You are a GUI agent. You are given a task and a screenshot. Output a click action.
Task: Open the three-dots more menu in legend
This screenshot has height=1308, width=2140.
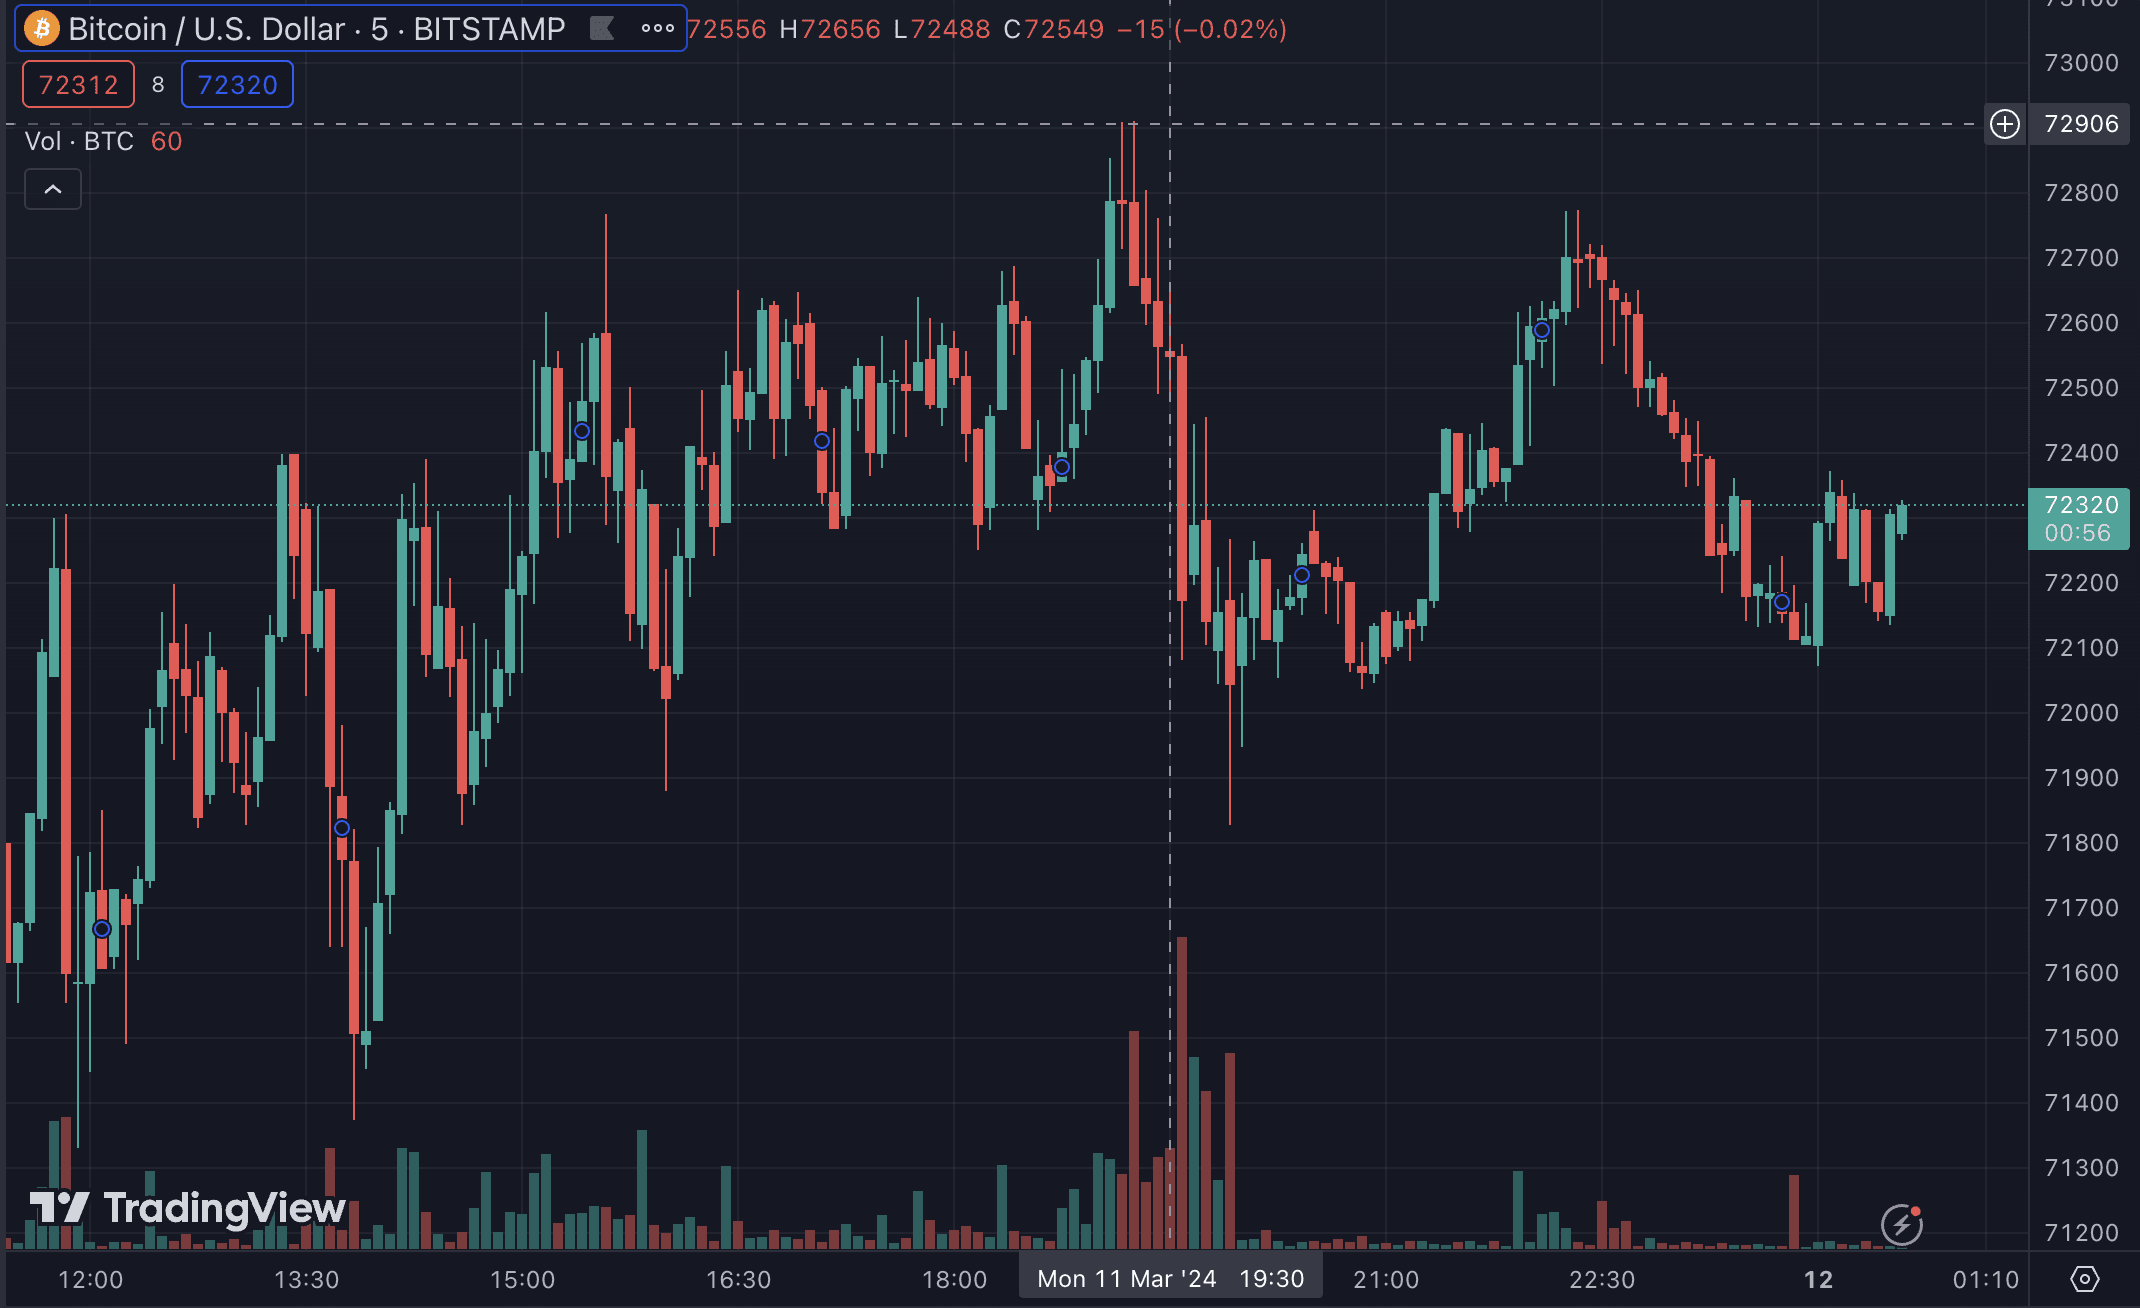click(657, 28)
